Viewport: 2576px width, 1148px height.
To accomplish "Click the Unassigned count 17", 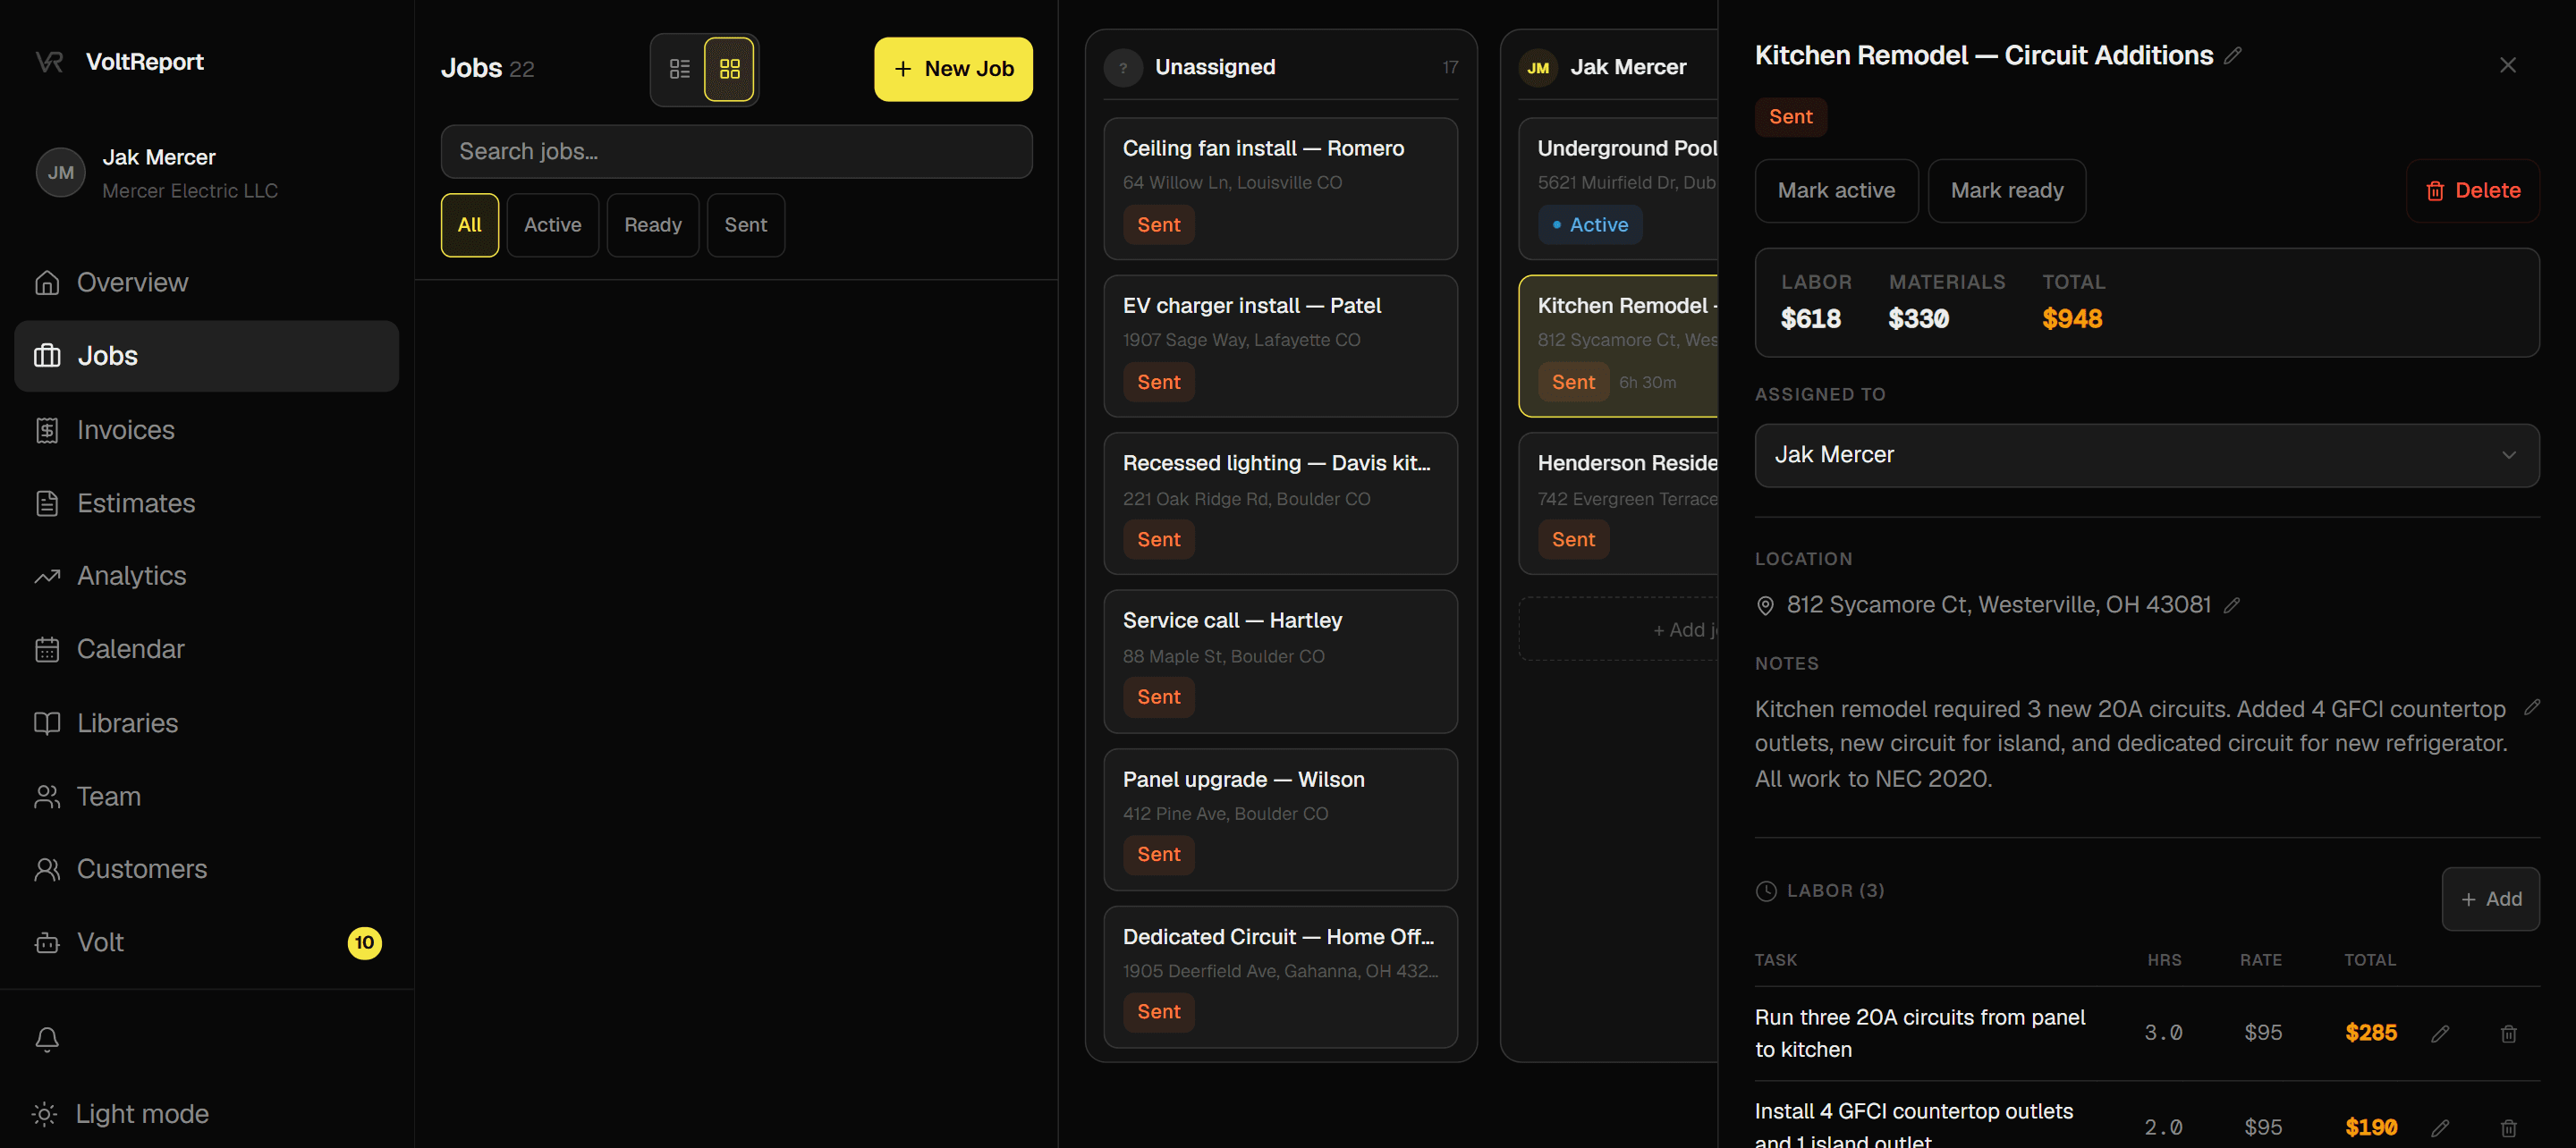I will [1450, 67].
